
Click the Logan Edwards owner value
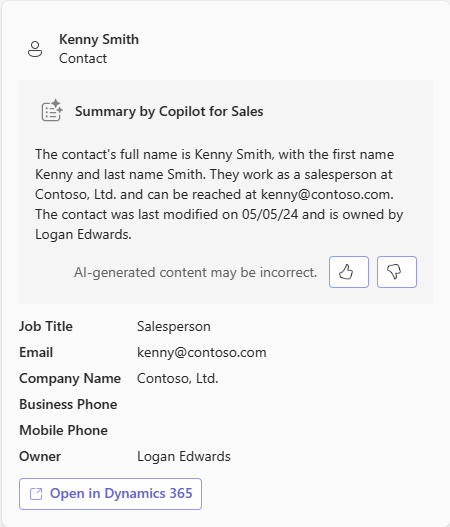point(184,456)
